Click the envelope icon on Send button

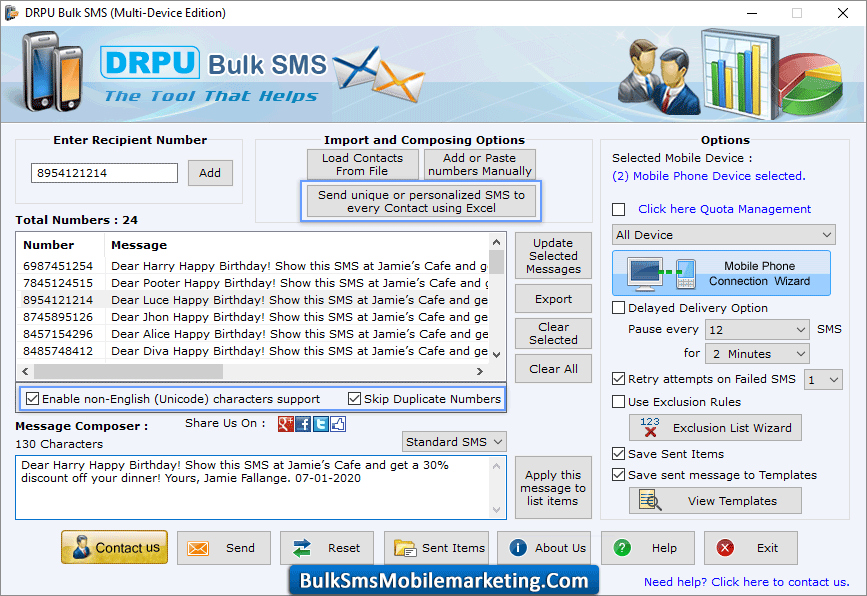point(198,548)
